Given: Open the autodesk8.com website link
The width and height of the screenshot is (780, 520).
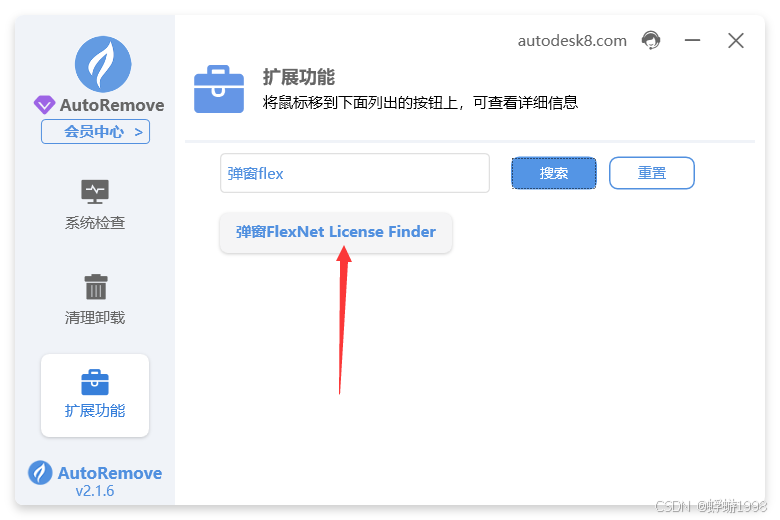Looking at the screenshot, I should 572,41.
